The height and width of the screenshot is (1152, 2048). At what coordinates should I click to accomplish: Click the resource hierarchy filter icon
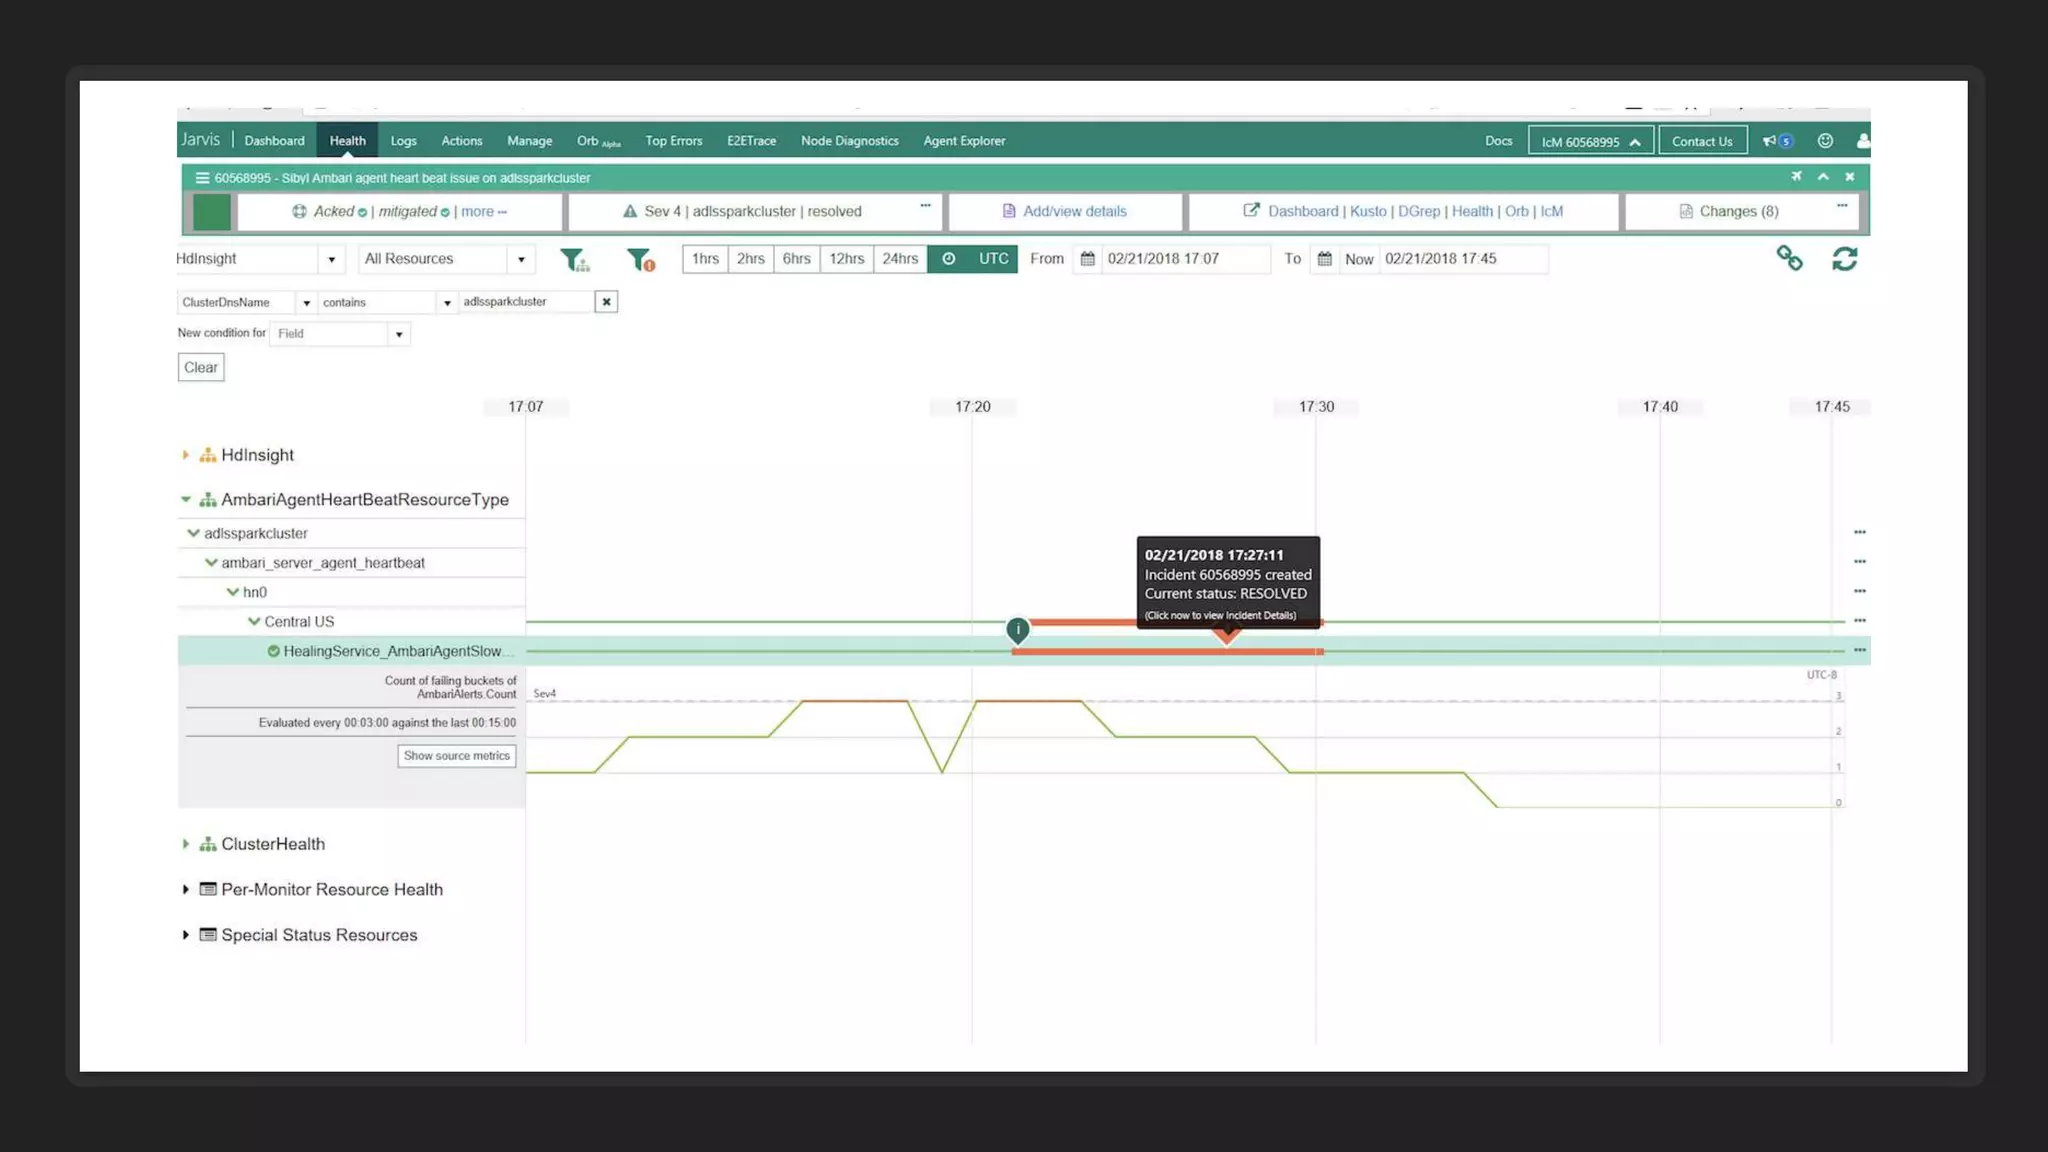pos(574,260)
